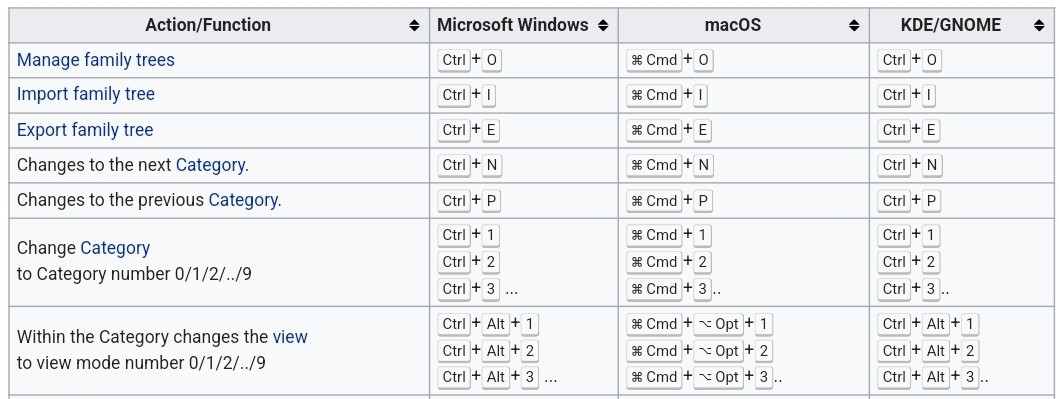This screenshot has width=1059, height=399.
Task: Click the KDE/GNOME column header text
Action: point(951,25)
